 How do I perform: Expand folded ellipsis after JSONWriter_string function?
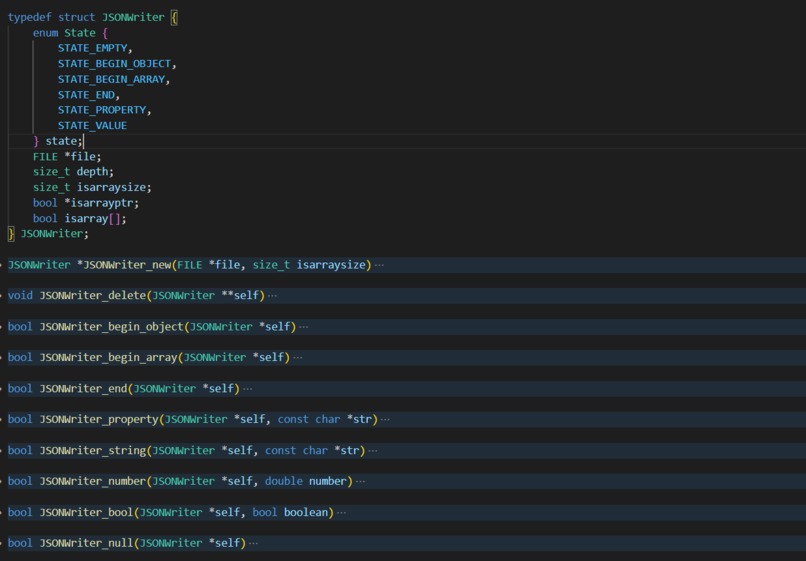coord(373,450)
